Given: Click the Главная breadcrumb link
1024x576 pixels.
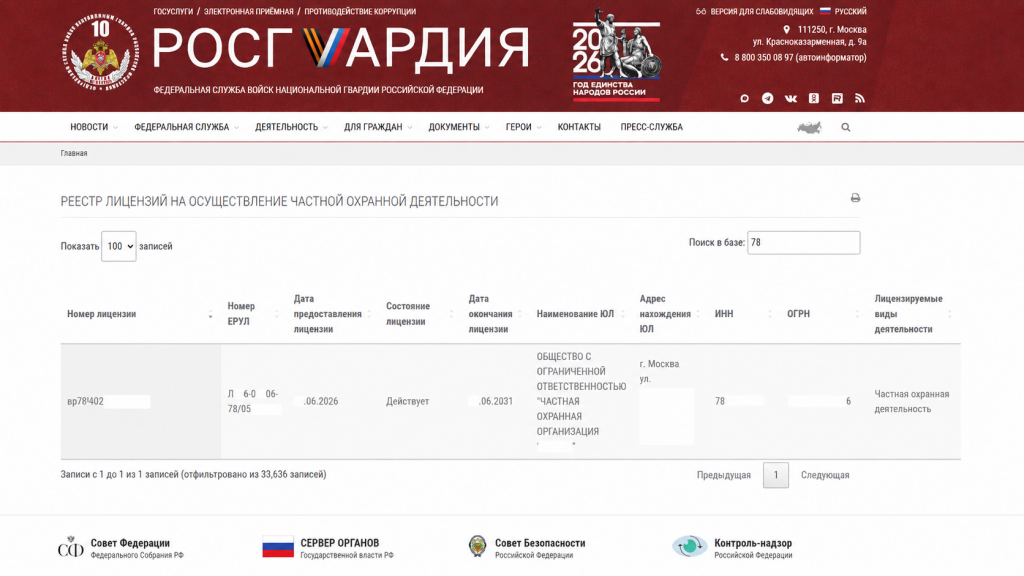Looking at the screenshot, I should (74, 153).
